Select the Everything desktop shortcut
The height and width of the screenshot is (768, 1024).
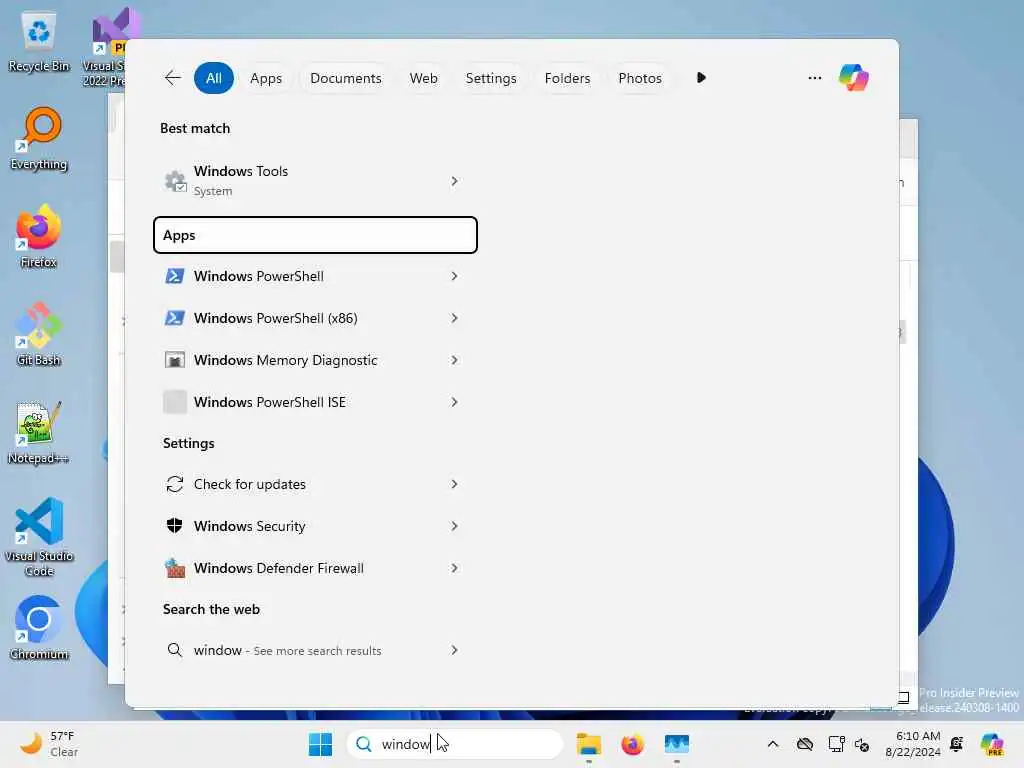39,138
